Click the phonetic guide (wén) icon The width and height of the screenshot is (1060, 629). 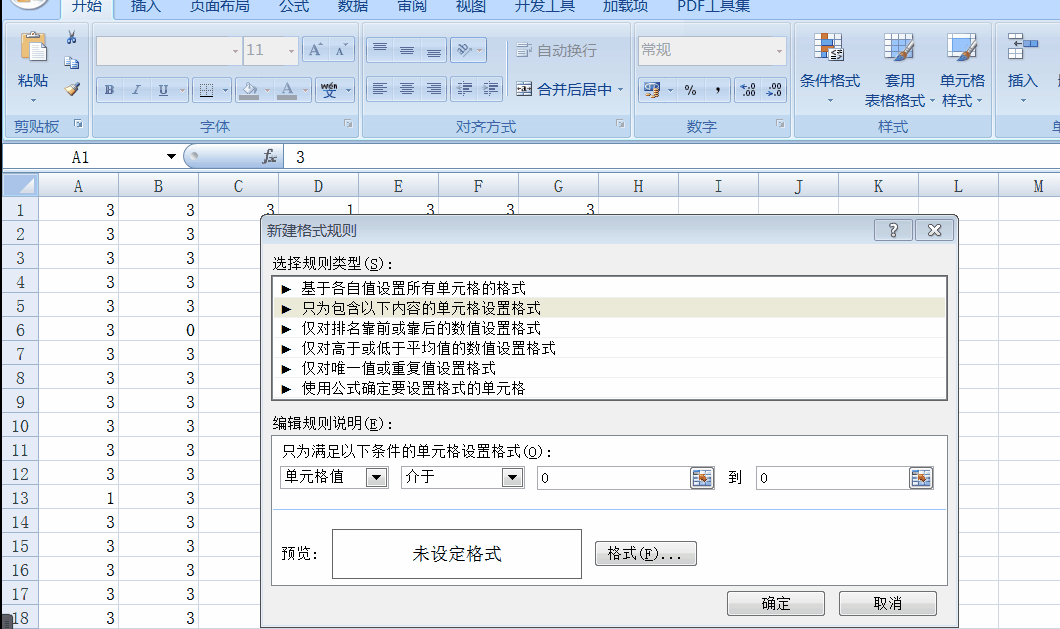pyautogui.click(x=329, y=89)
